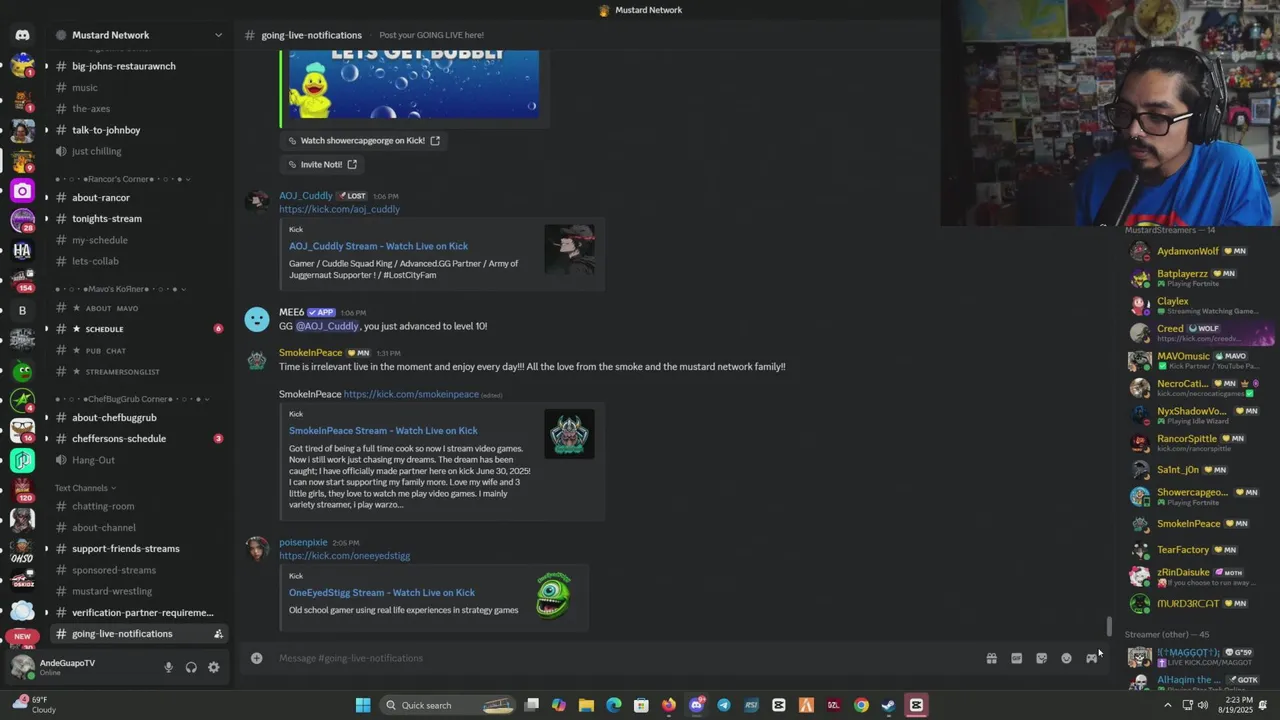
Task: Open the talk-to-johnboy channel
Action: pos(140,130)
